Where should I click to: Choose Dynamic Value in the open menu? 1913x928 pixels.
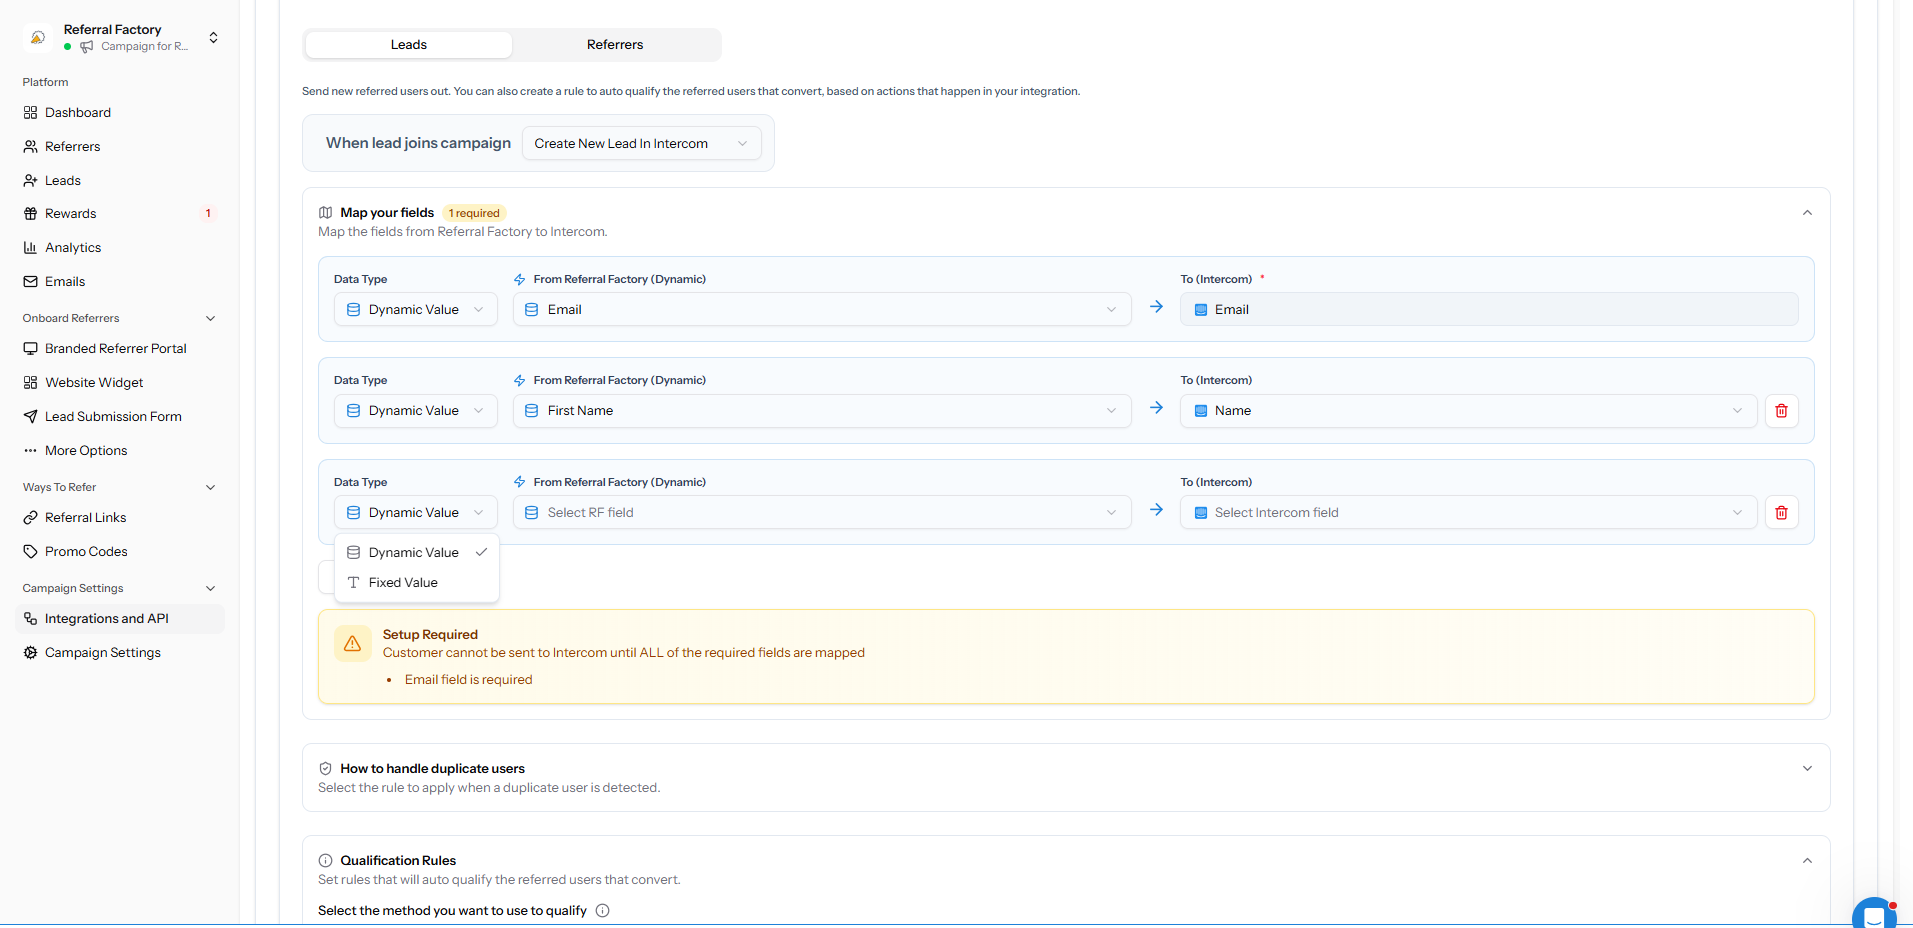(417, 553)
